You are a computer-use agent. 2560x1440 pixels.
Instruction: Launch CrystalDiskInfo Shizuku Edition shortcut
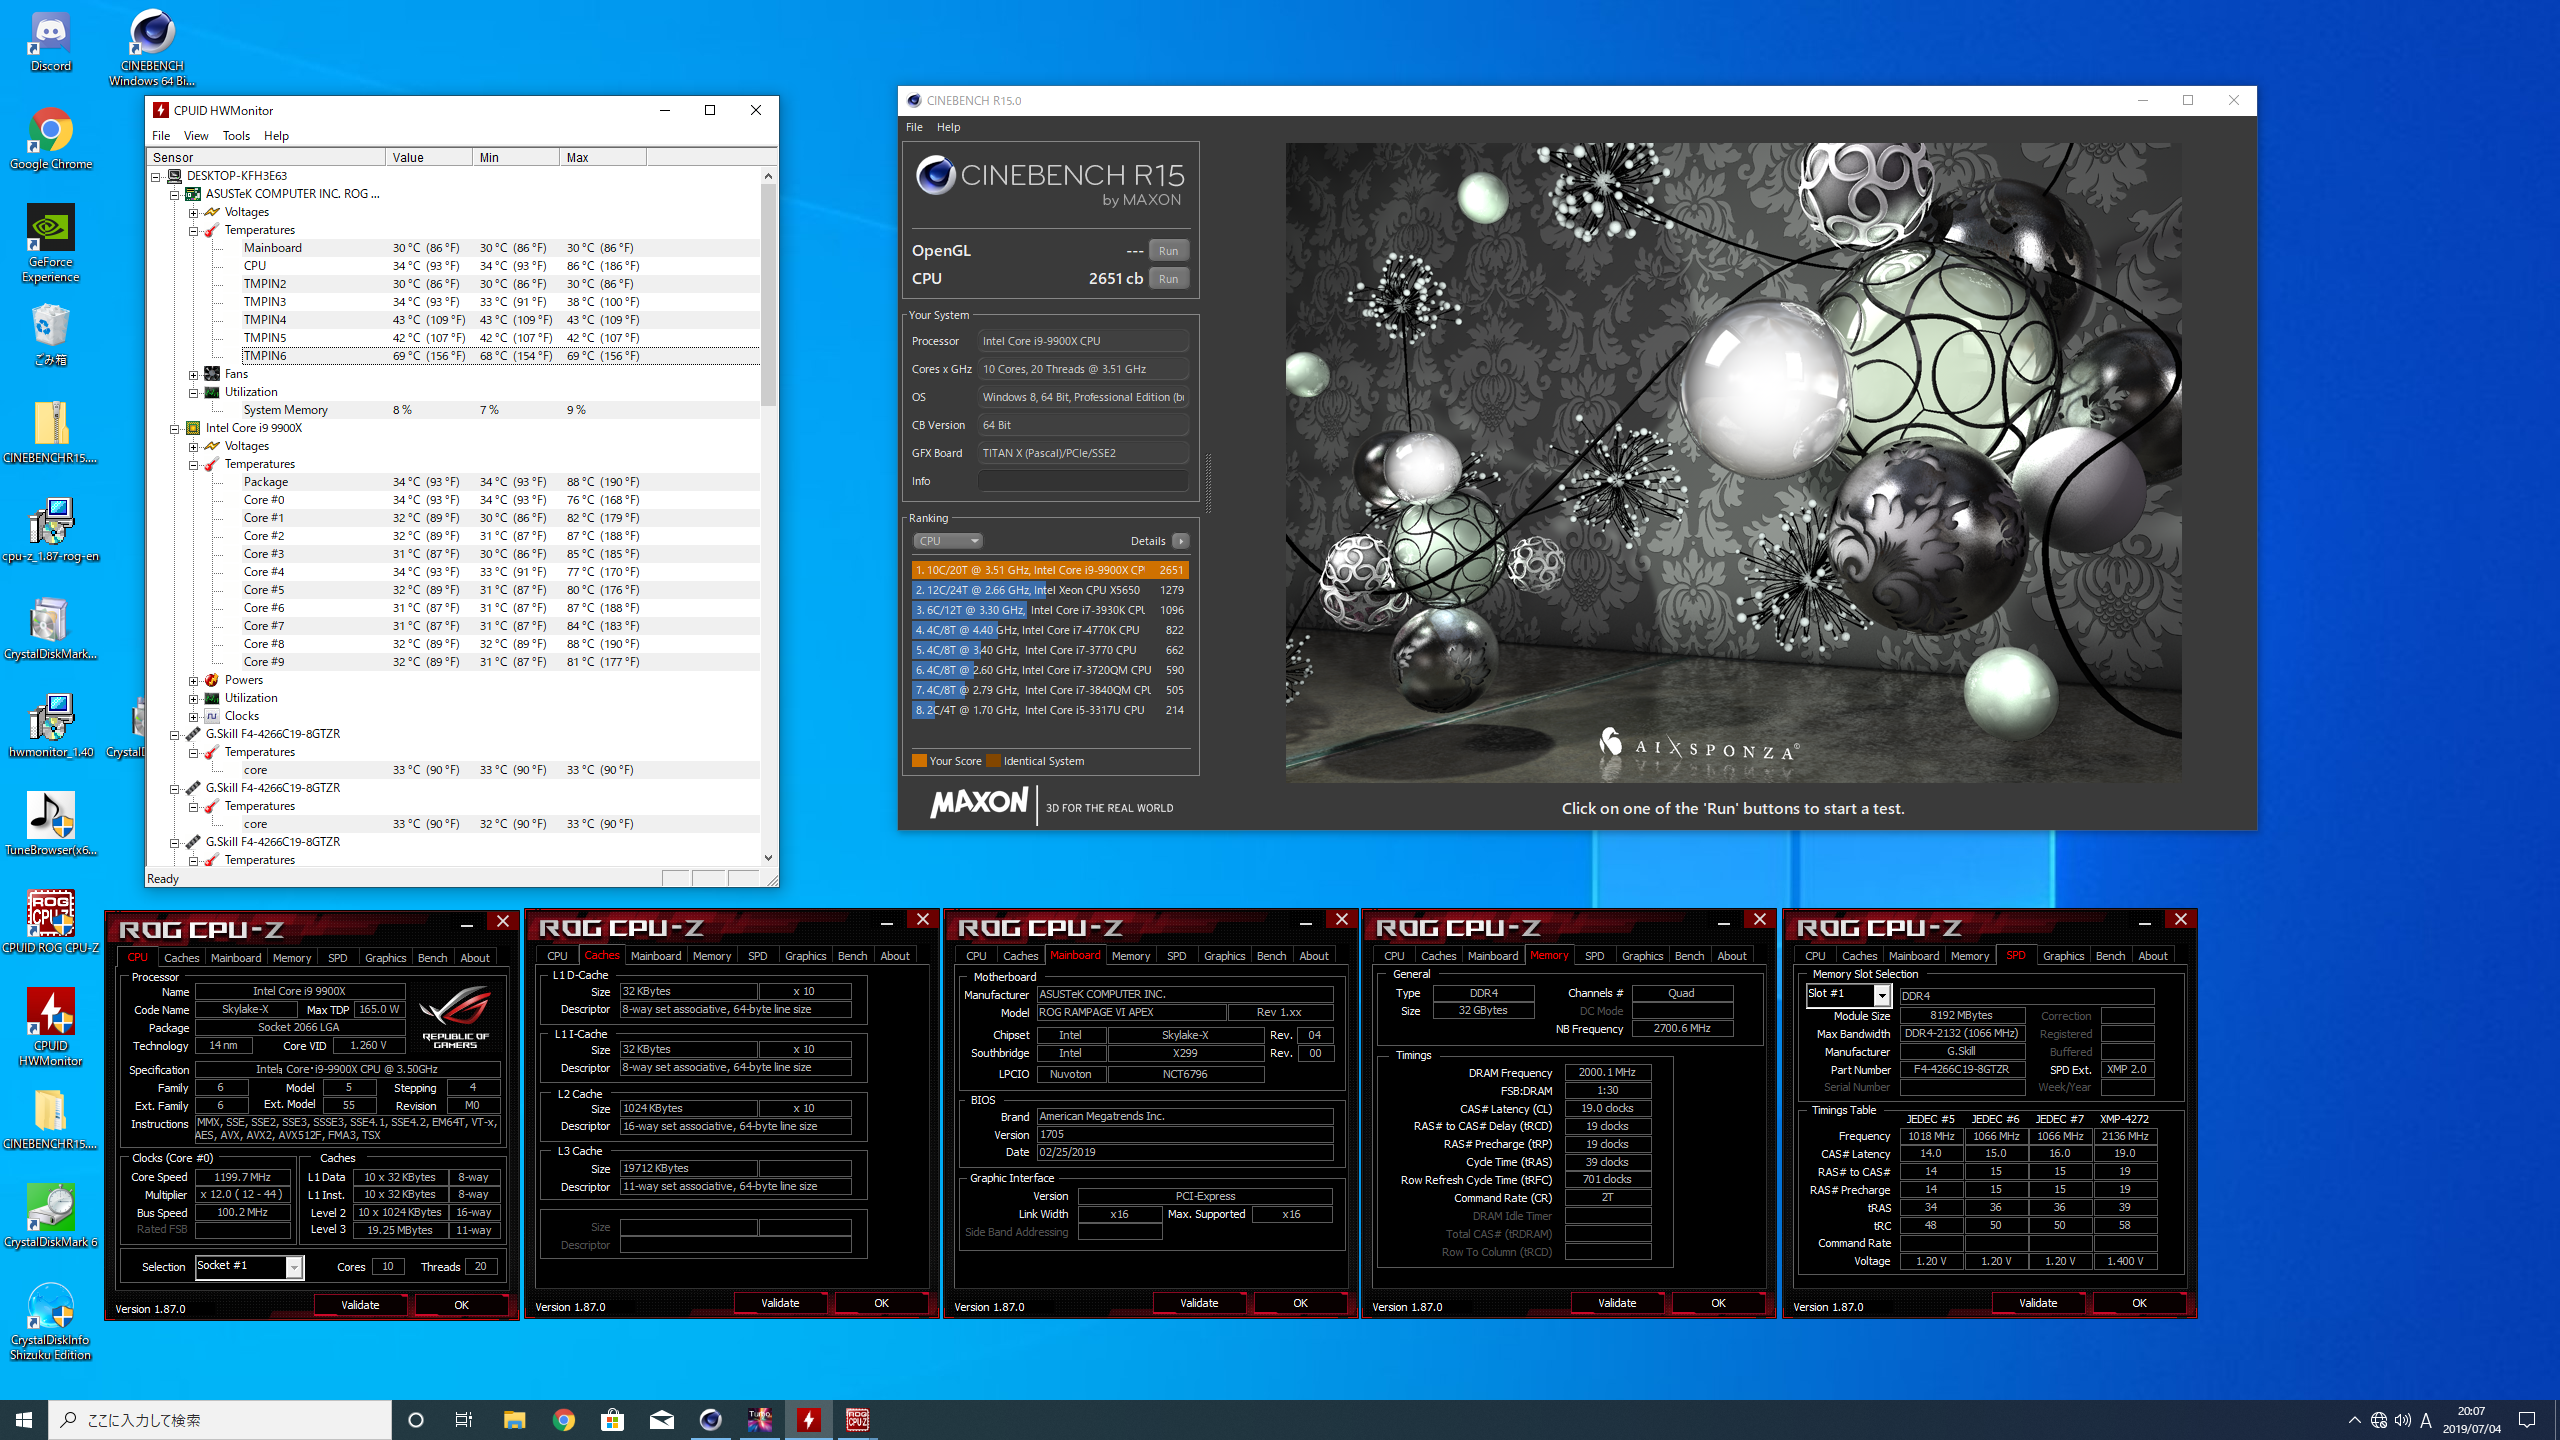tap(50, 1320)
